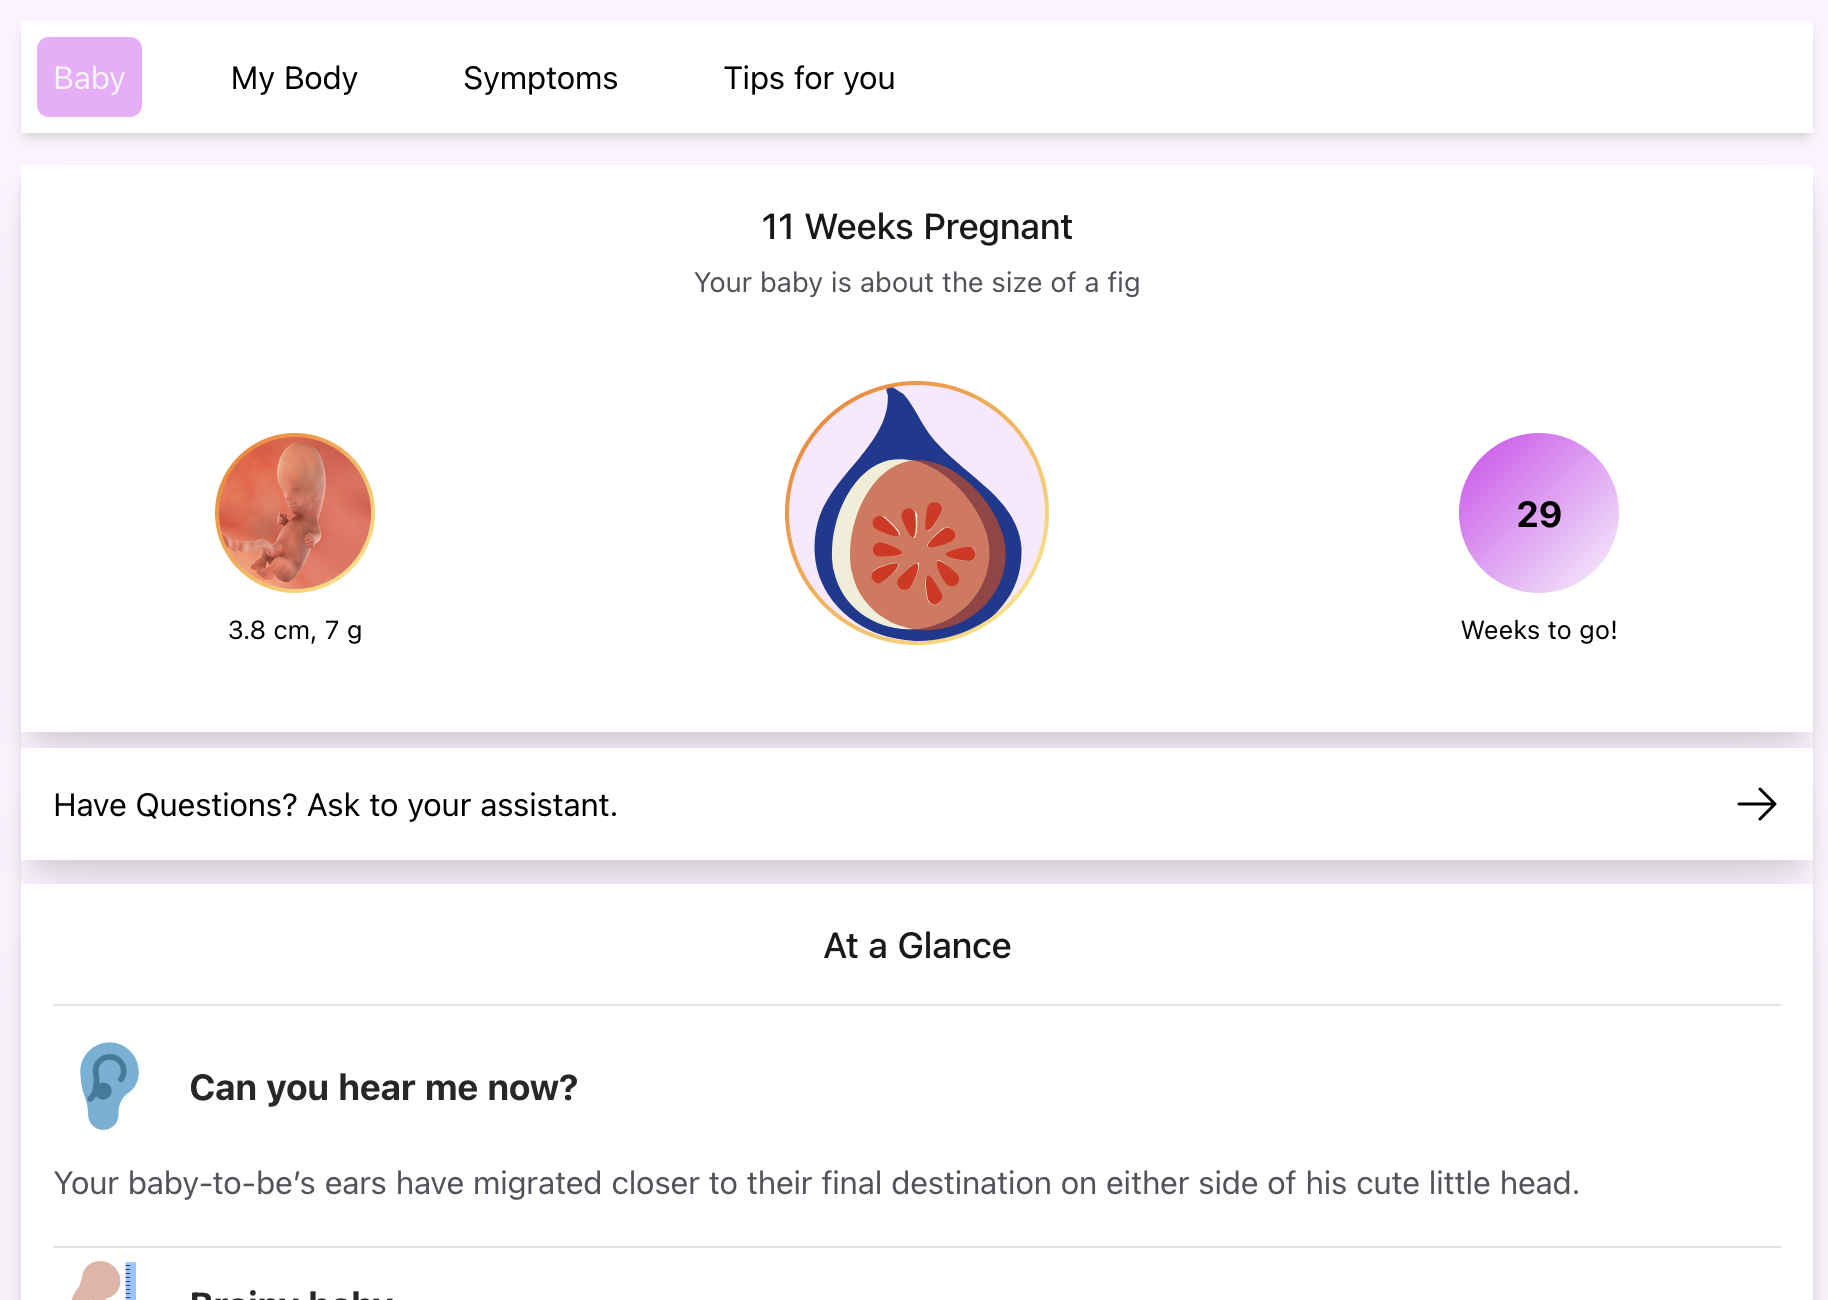Click the 3.8 cm, 7 g size label
1828x1300 pixels.
click(295, 630)
